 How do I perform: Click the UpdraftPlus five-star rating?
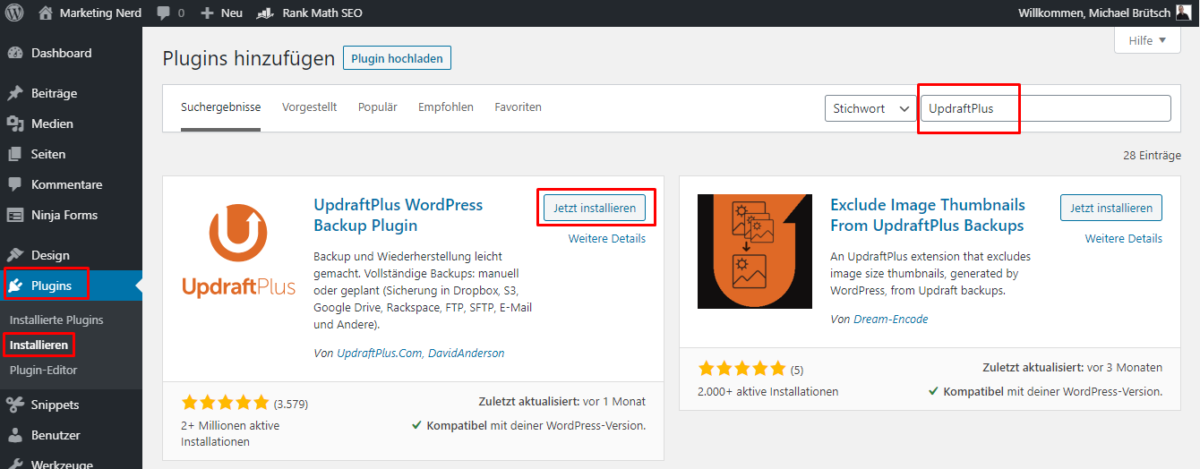point(225,404)
